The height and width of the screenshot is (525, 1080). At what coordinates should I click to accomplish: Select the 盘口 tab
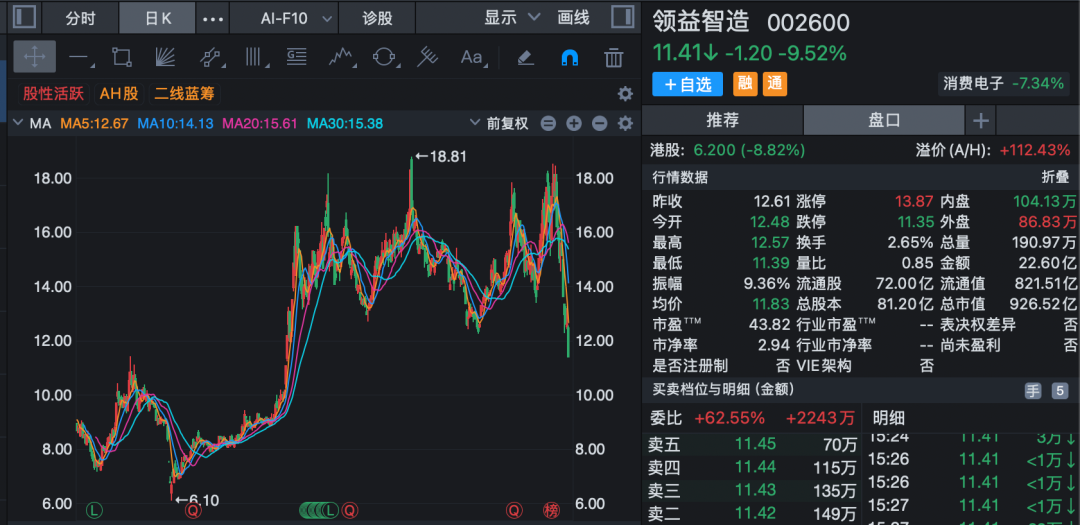[884, 121]
